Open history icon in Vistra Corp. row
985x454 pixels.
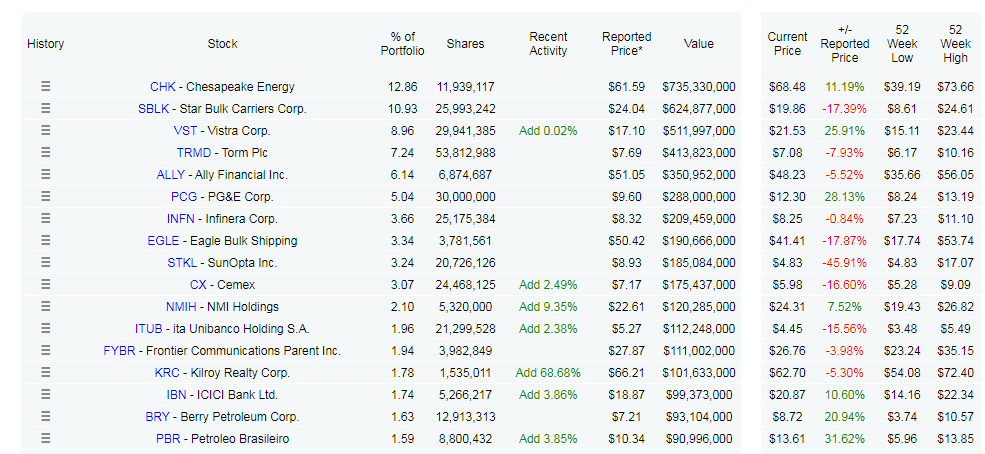(45, 131)
